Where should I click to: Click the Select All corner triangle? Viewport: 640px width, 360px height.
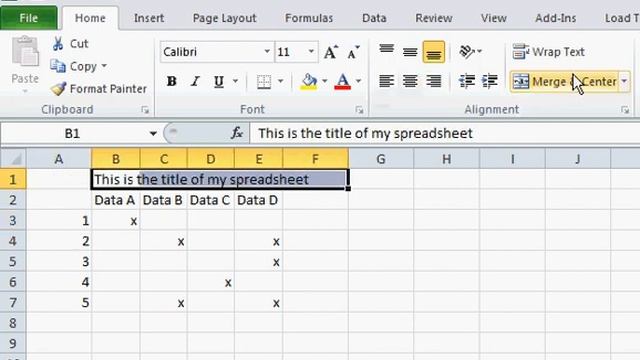pos(13,158)
